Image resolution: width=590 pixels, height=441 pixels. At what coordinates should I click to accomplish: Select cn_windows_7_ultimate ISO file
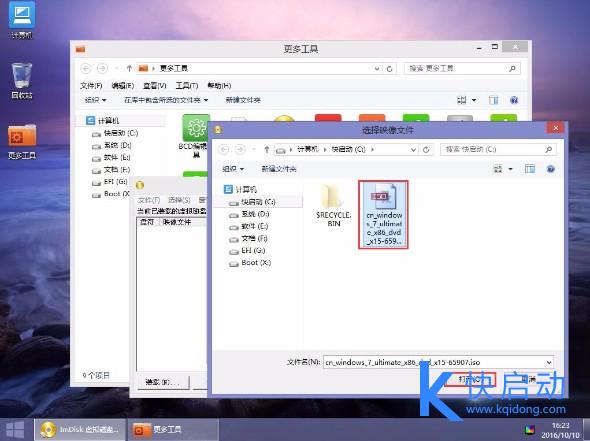pyautogui.click(x=383, y=214)
